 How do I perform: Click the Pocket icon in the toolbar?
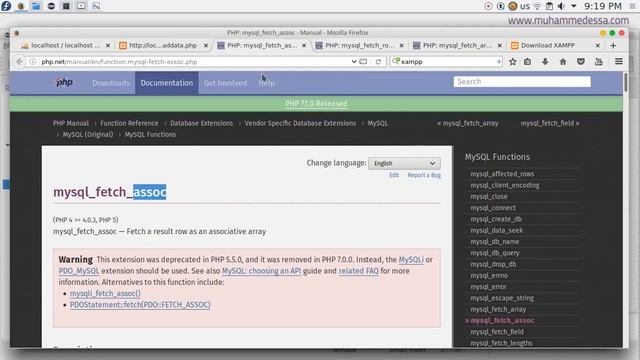coord(580,62)
